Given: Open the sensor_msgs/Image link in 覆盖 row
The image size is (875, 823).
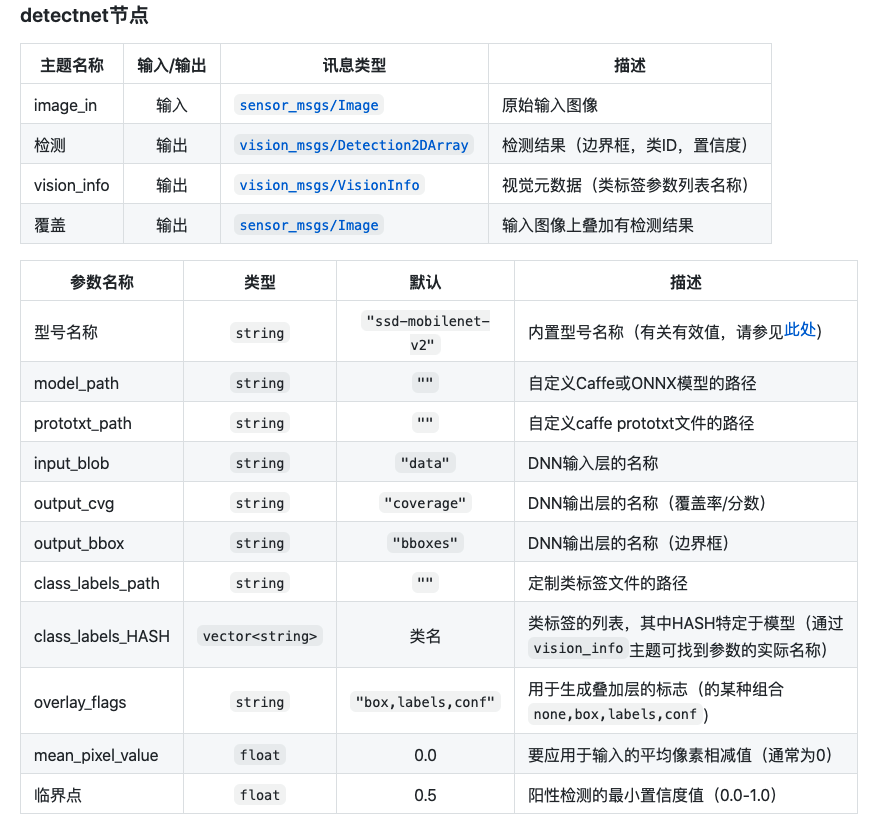Looking at the screenshot, I should pyautogui.click(x=309, y=225).
